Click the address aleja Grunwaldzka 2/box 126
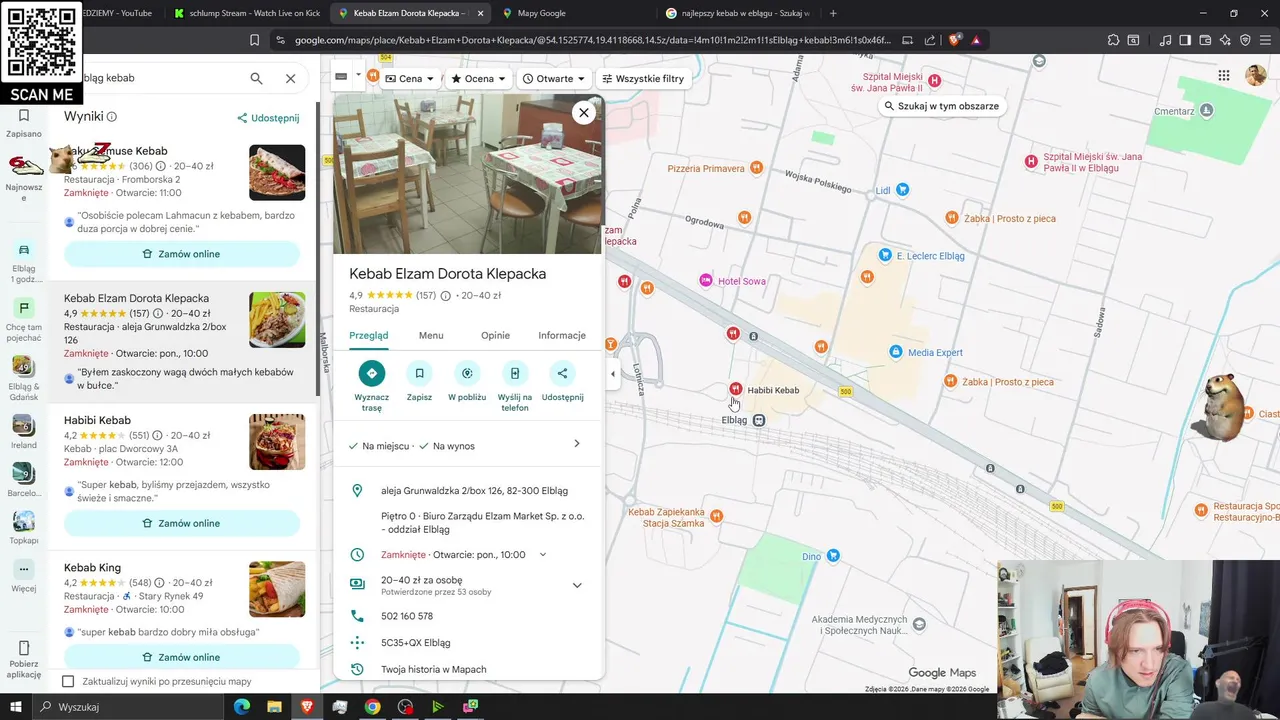The width and height of the screenshot is (1280, 720). [474, 491]
